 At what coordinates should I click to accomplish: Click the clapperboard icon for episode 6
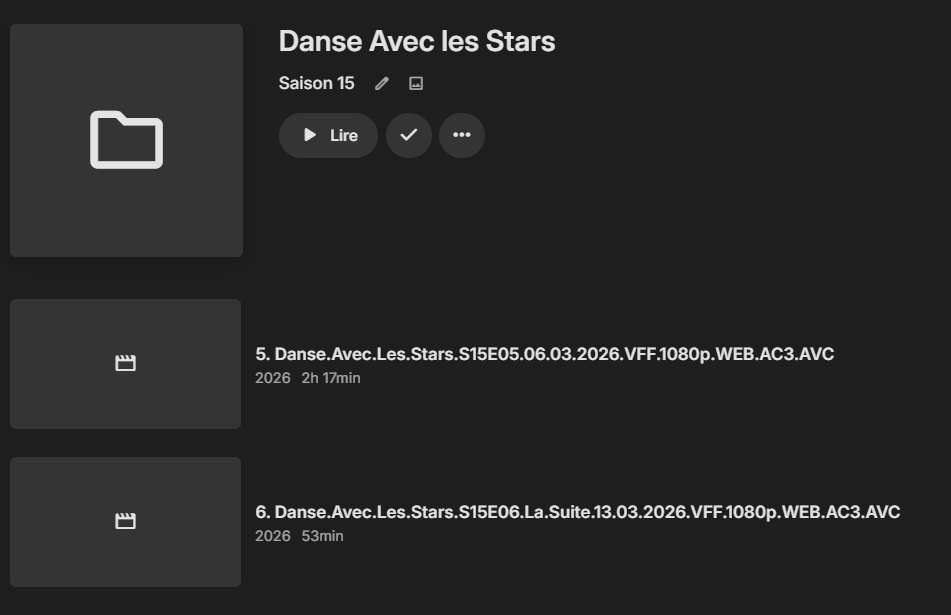pos(125,521)
